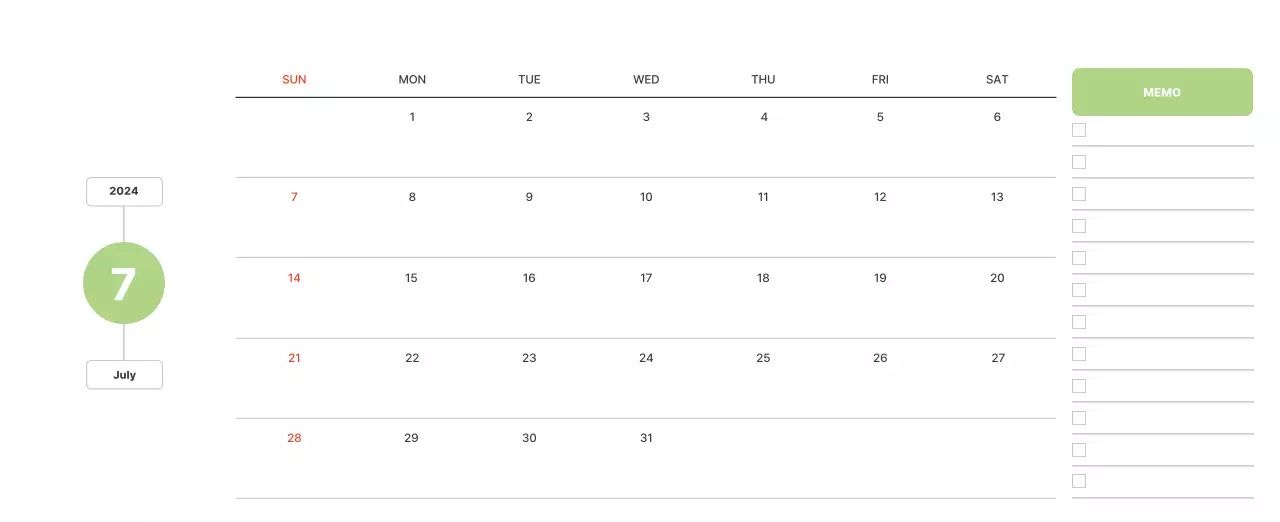Check the second memo checkbox
The height and width of the screenshot is (522, 1280).
pyautogui.click(x=1079, y=162)
